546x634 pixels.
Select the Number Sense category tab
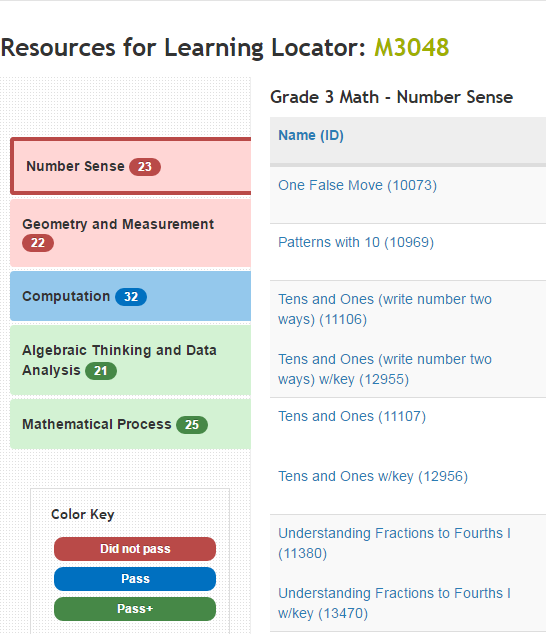131,166
